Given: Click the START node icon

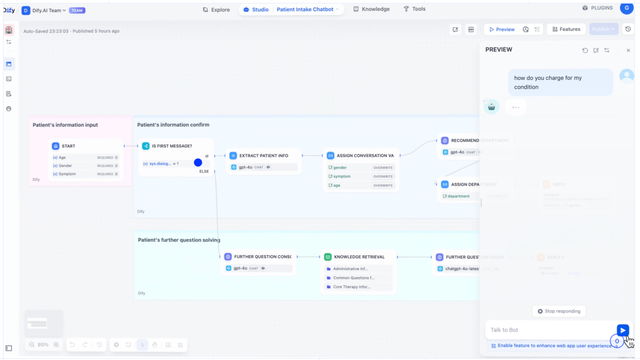Looking at the screenshot, I should point(56,146).
